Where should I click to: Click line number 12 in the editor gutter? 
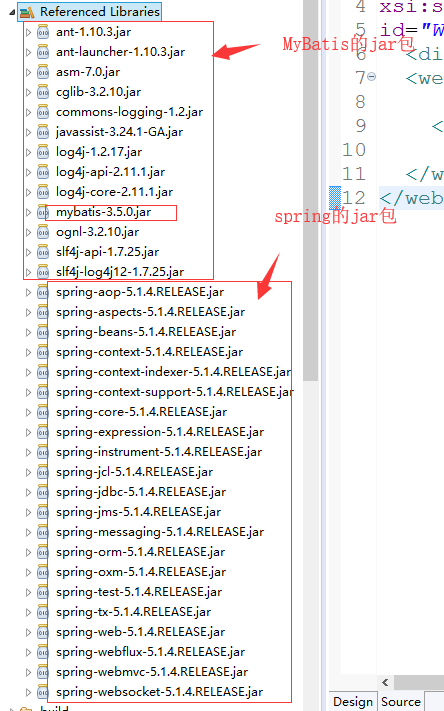[x=354, y=198]
